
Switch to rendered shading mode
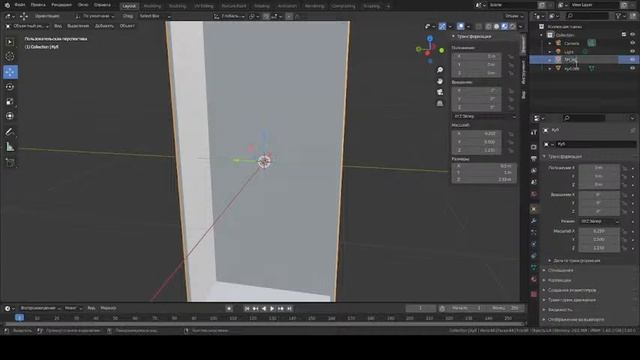513,26
